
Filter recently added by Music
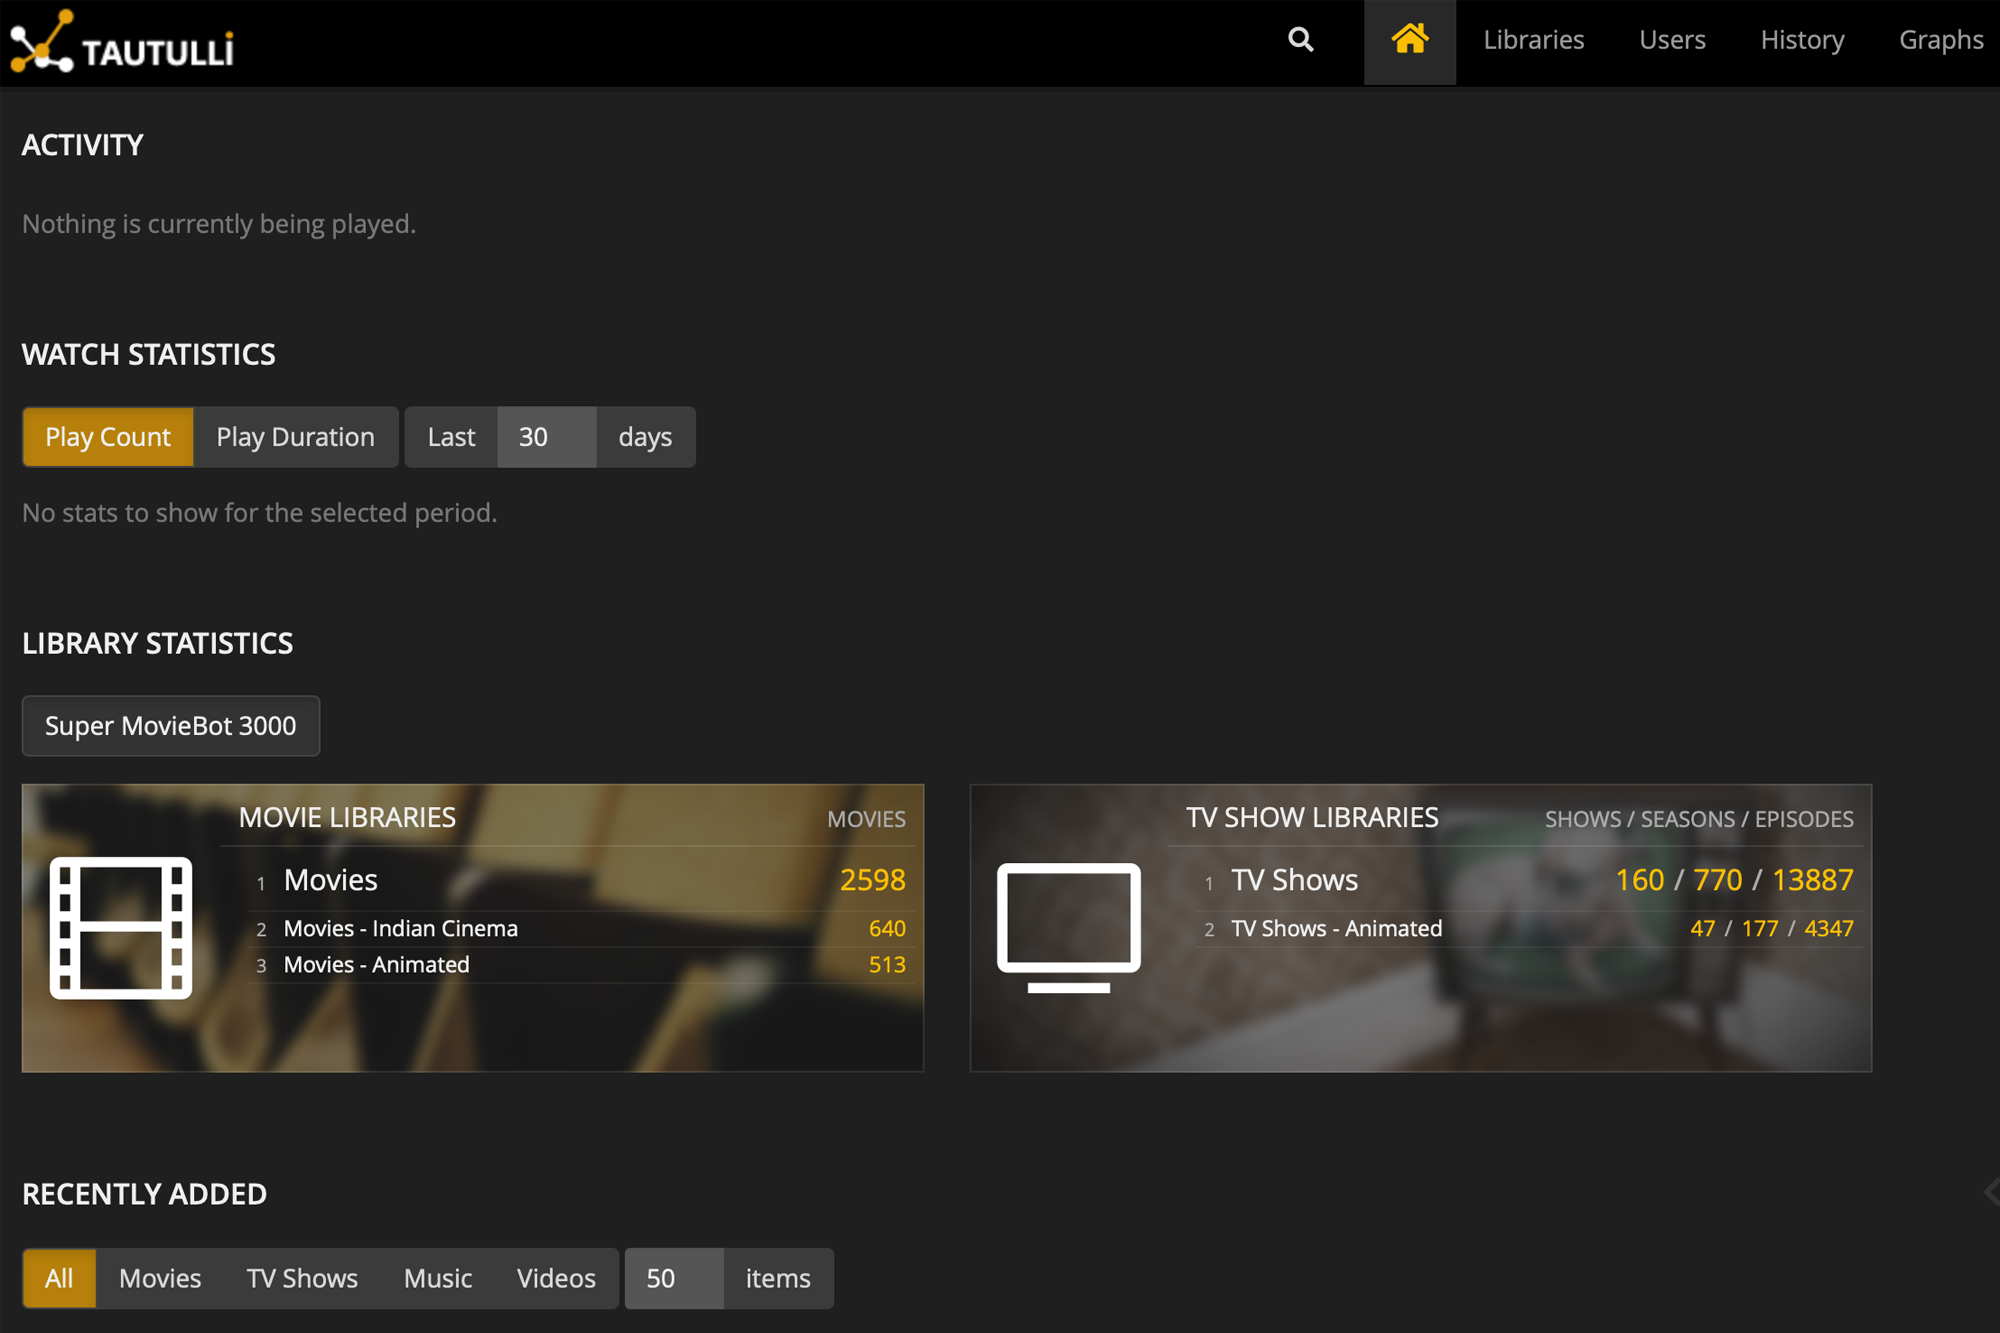click(438, 1278)
